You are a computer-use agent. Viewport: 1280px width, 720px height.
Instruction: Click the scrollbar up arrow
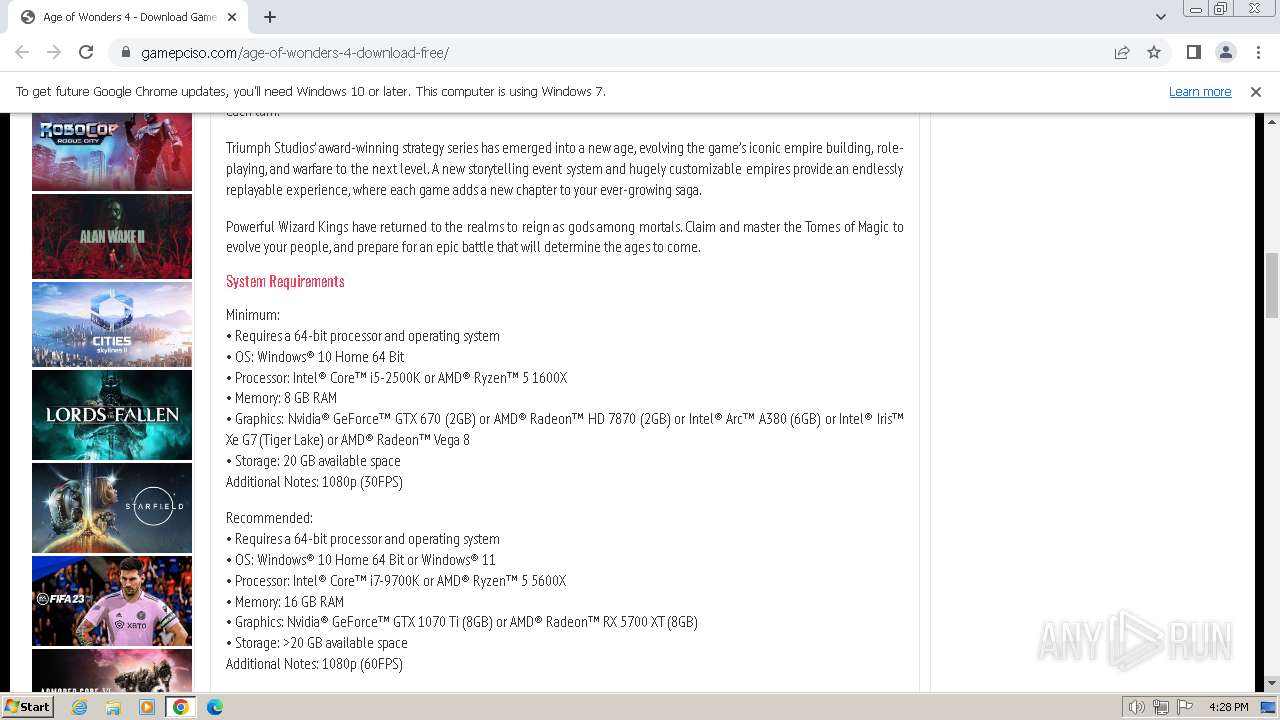[1271, 121]
